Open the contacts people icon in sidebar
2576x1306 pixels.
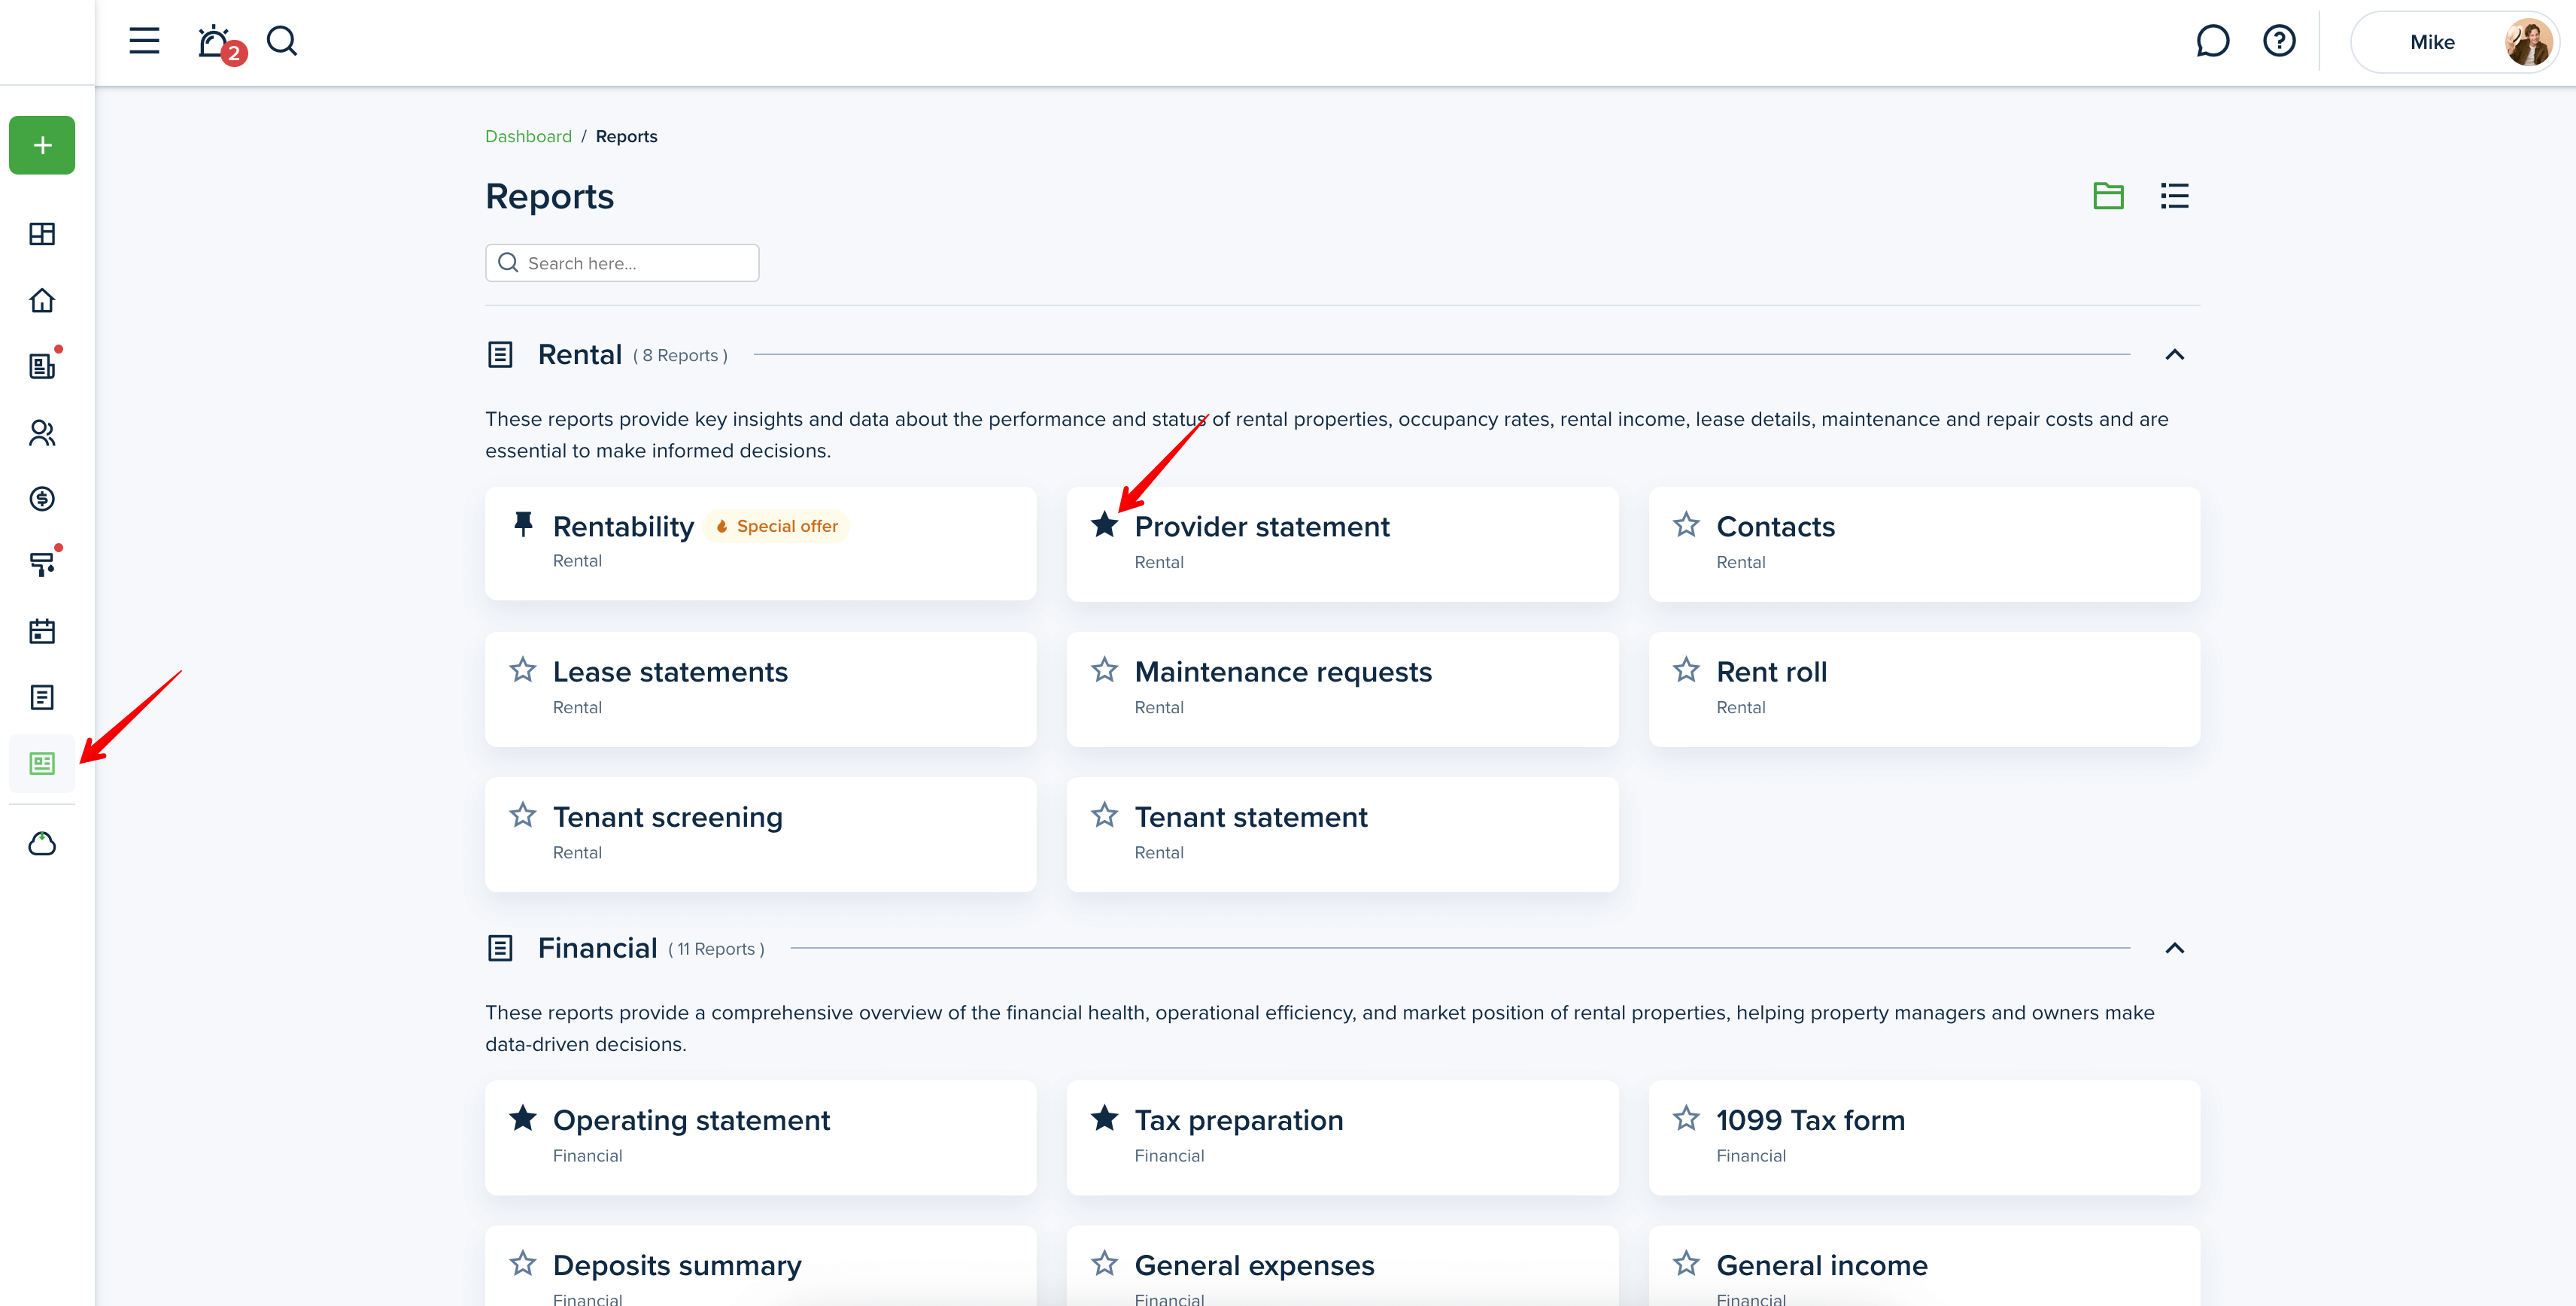click(x=42, y=433)
